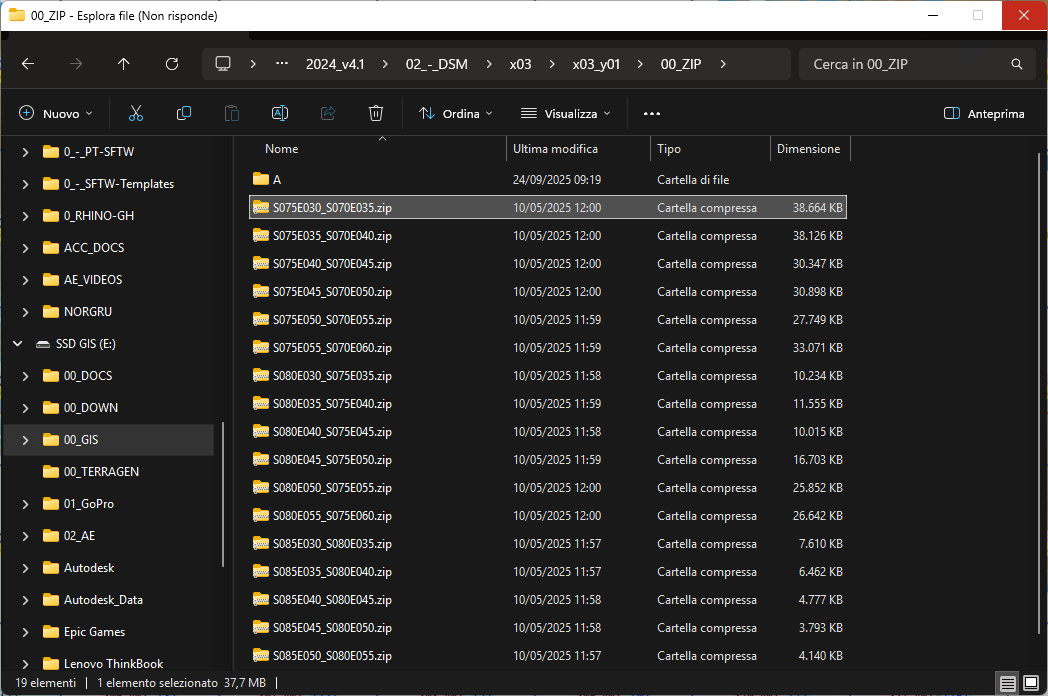Select the Rename icon
Viewport: 1048px width, 696px height.
point(279,113)
